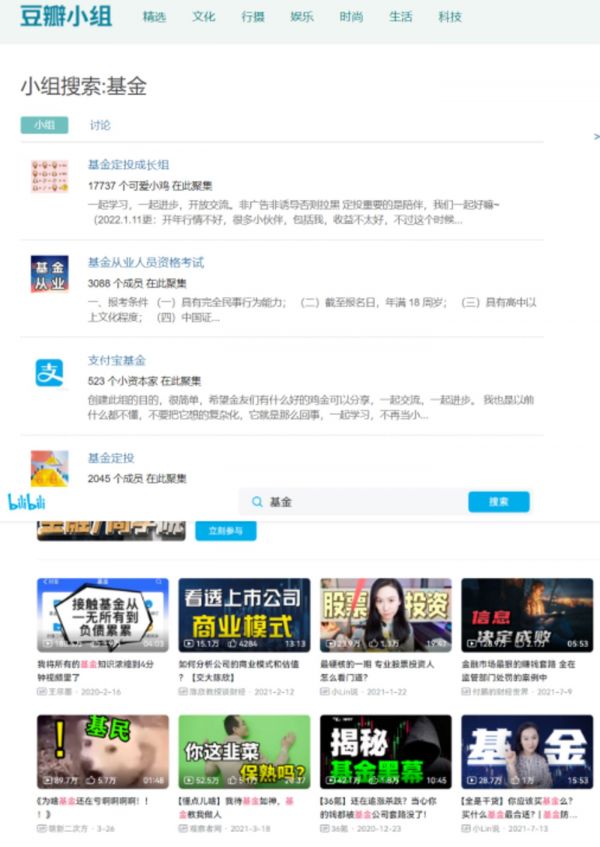Image resolution: width=600 pixels, height=847 pixels.
Task: Open the 基金从业 group avatar icon
Action: (x=49, y=273)
